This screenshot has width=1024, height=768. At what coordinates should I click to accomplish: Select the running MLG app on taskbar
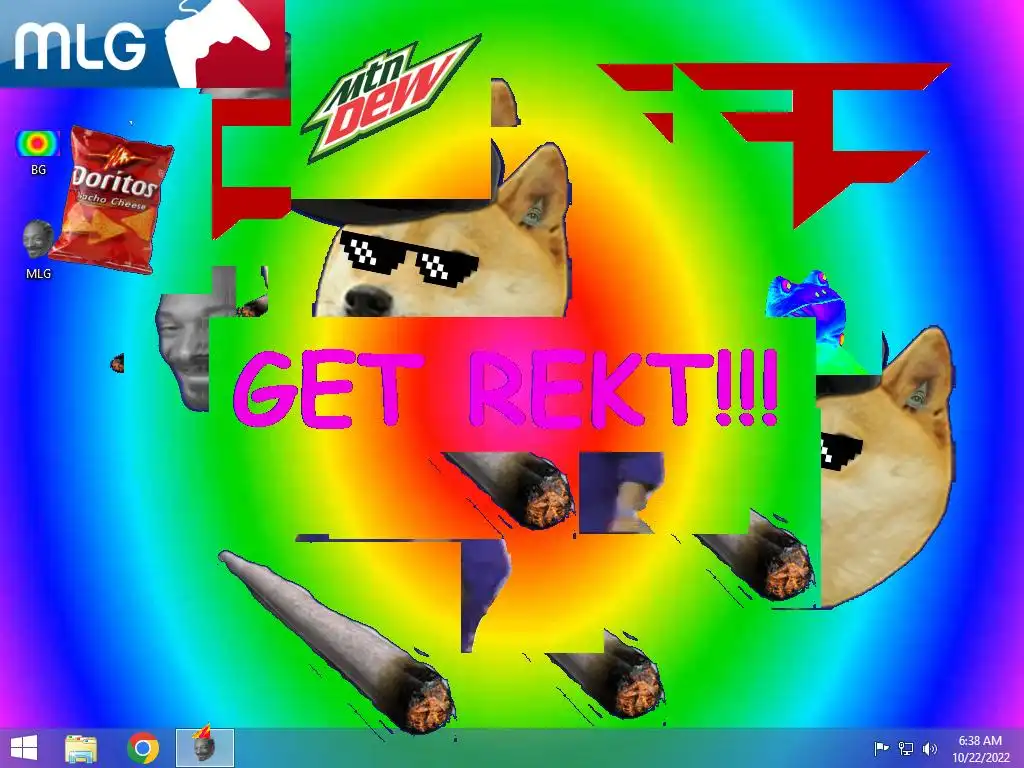(x=204, y=748)
